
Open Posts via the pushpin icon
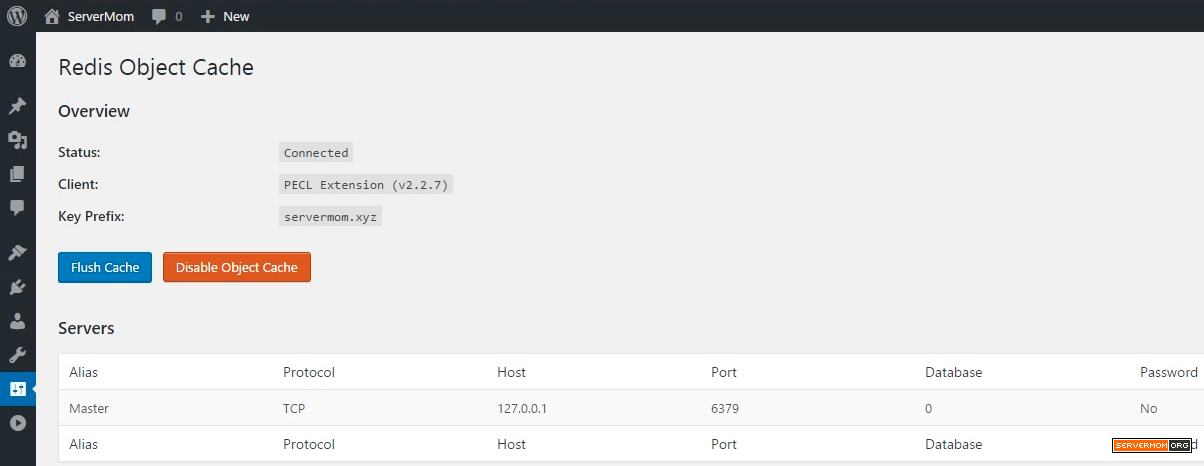[17, 106]
